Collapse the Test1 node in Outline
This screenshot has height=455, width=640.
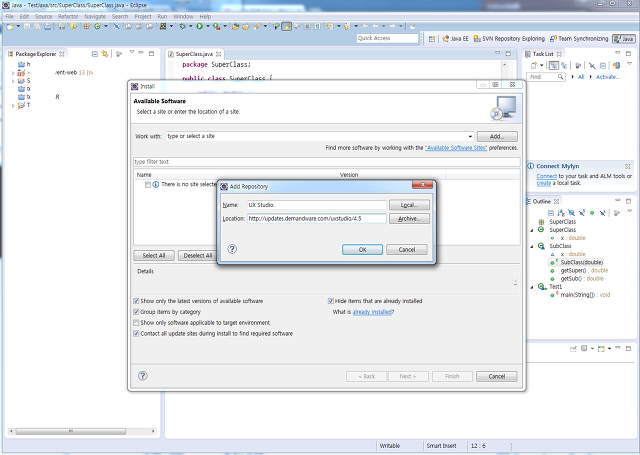(x=532, y=287)
